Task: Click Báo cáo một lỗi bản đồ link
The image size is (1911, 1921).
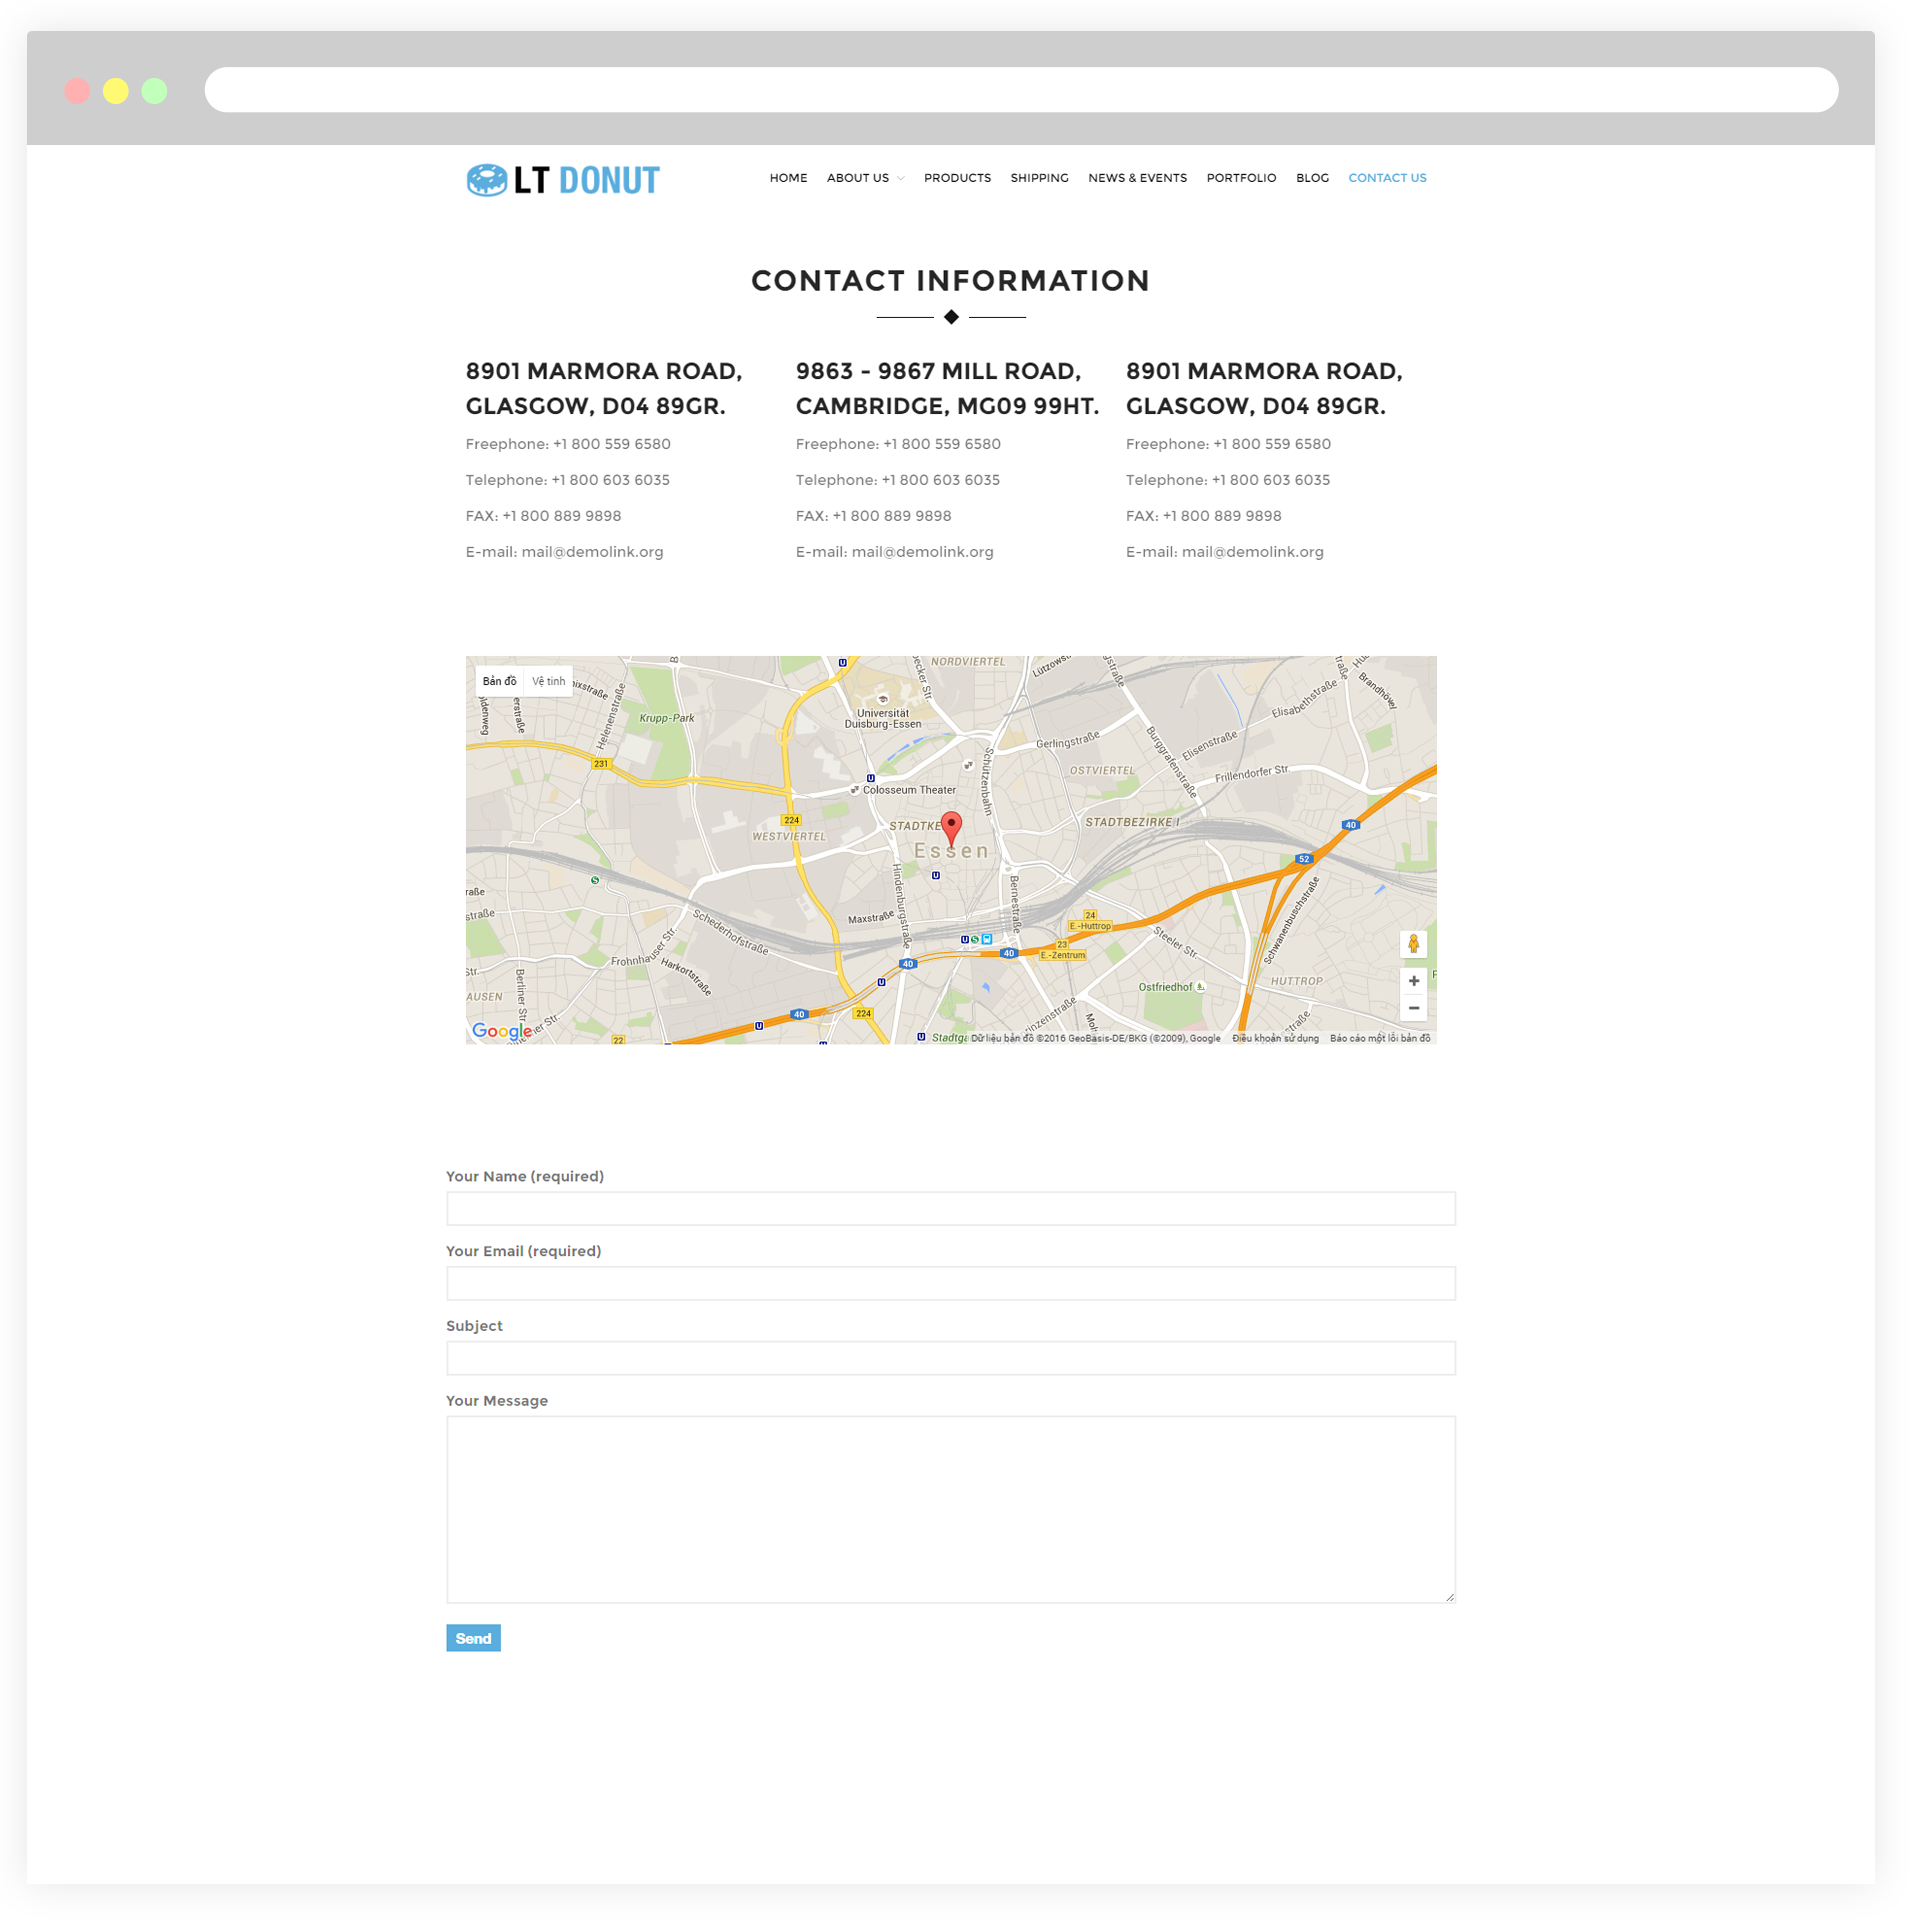Action: coord(1380,1038)
